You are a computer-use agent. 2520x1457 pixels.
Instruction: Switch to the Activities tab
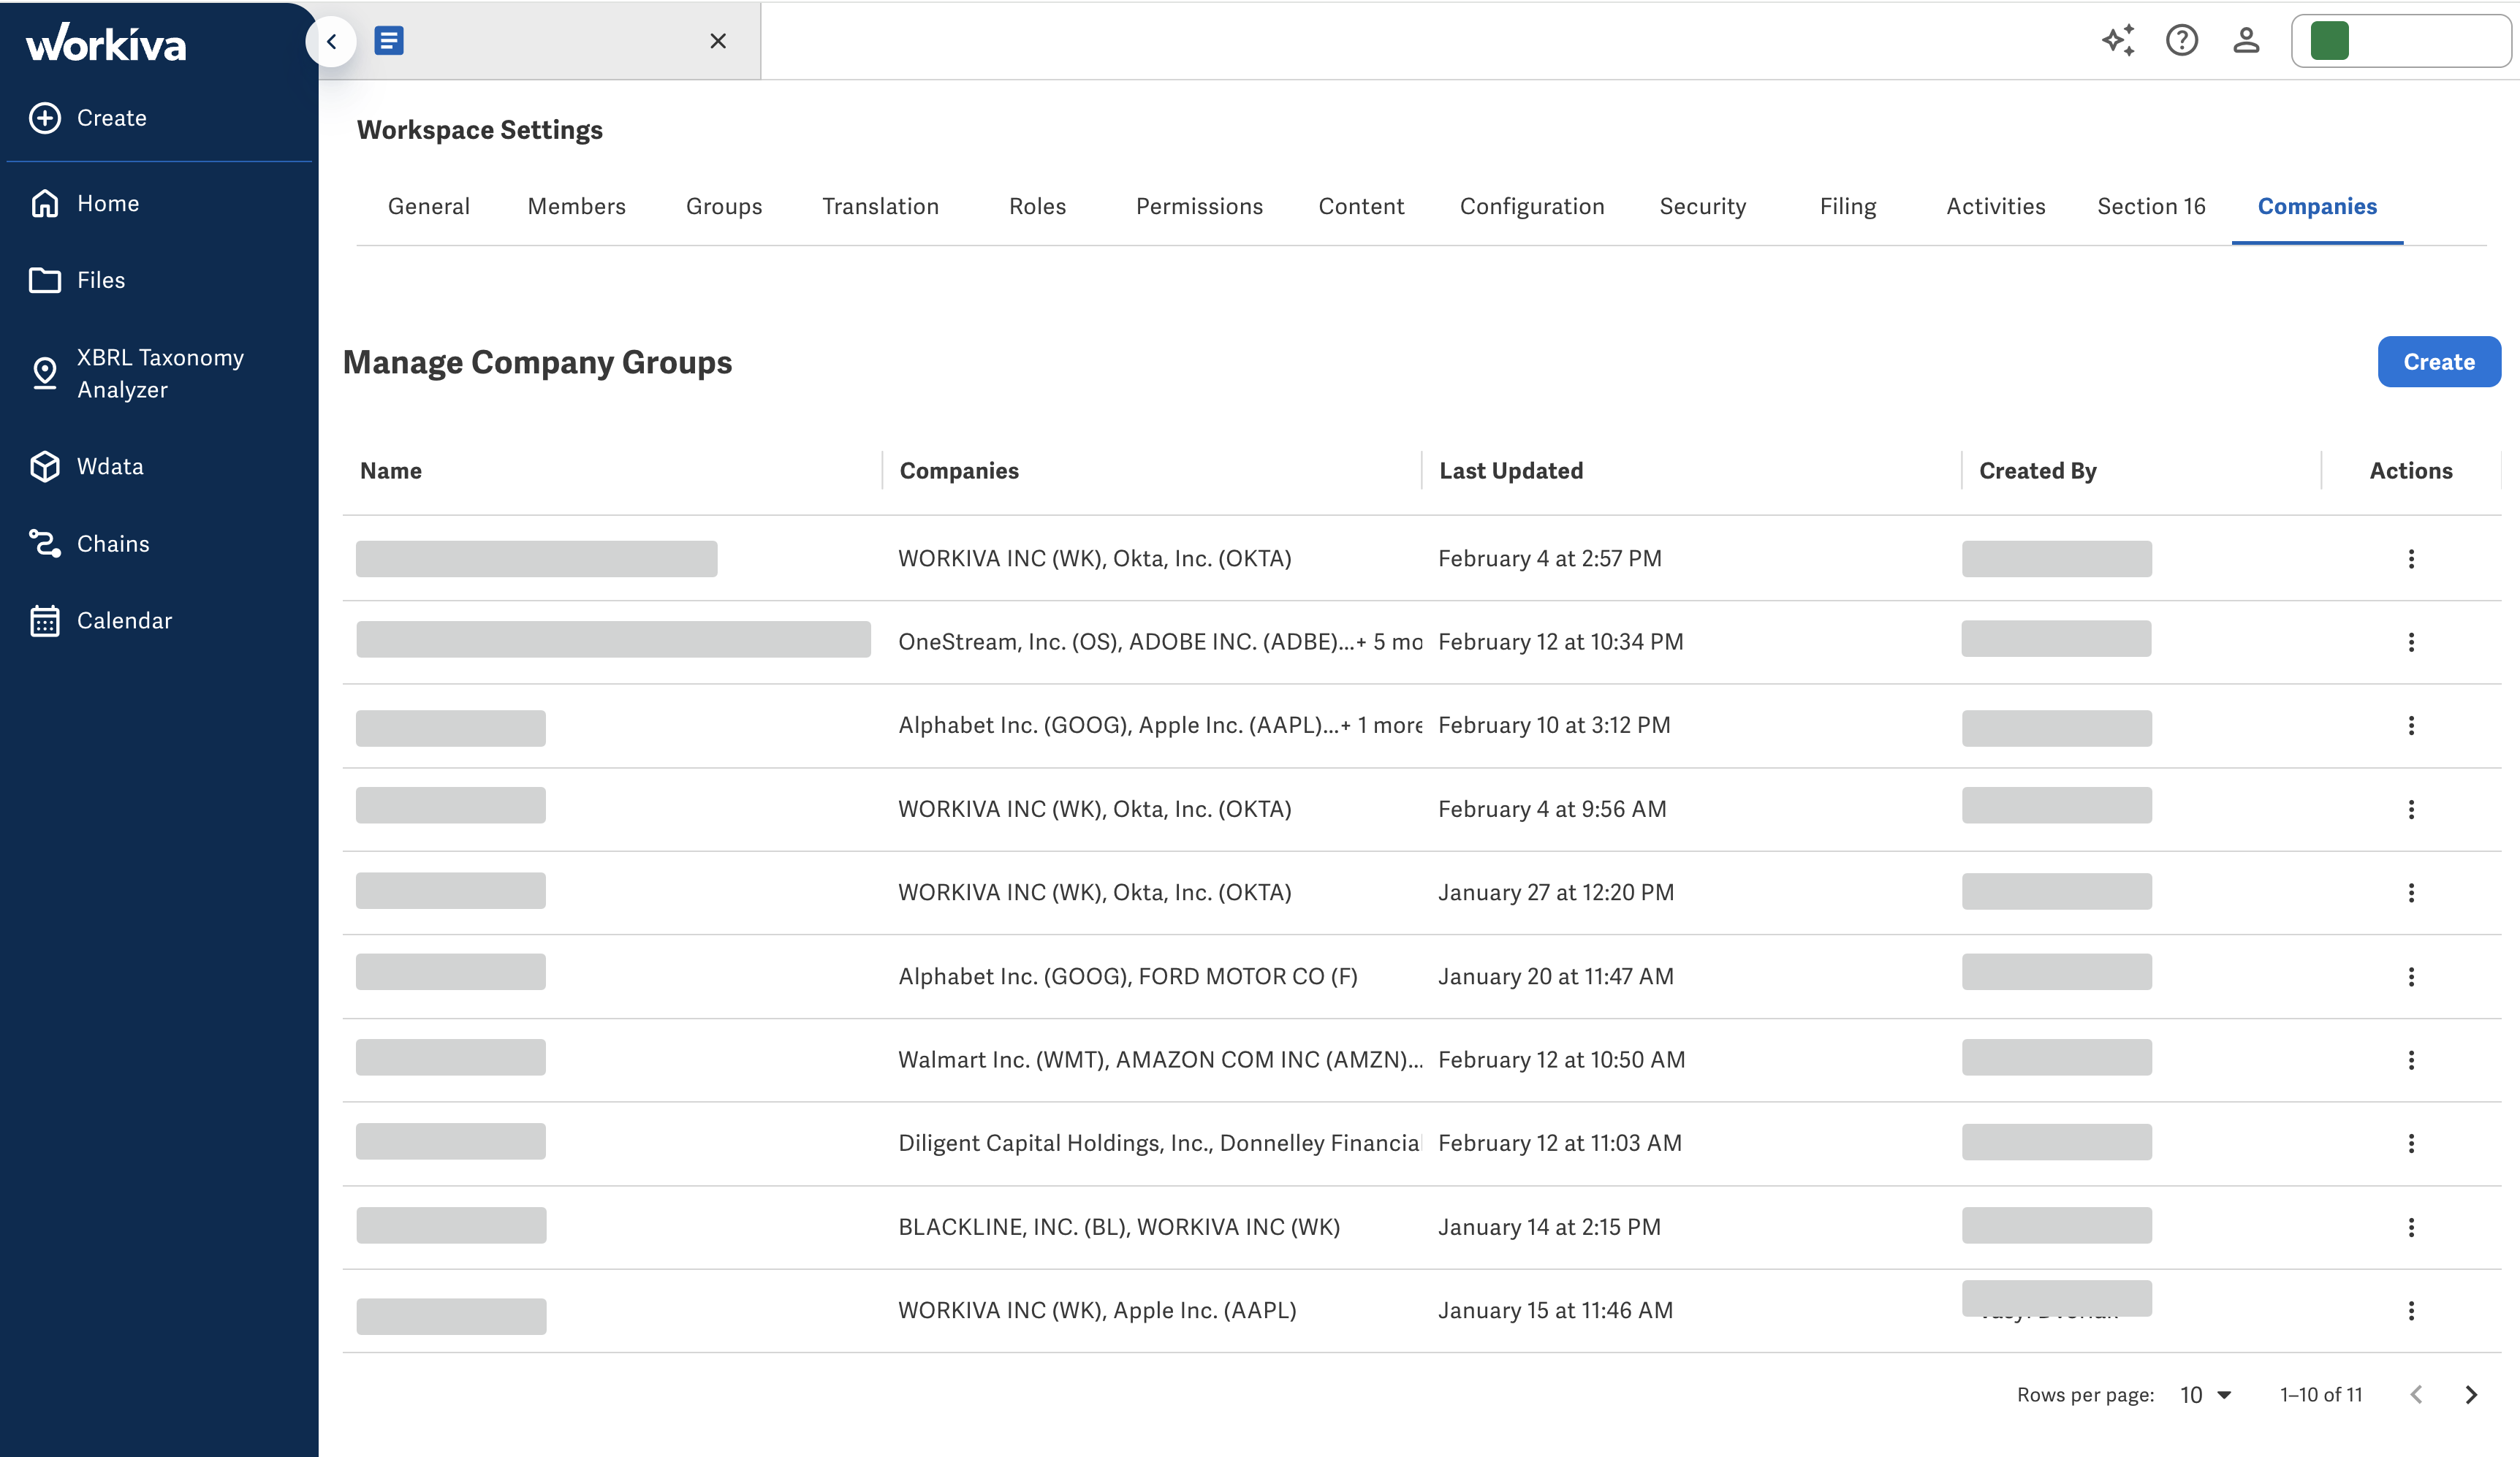point(1996,206)
